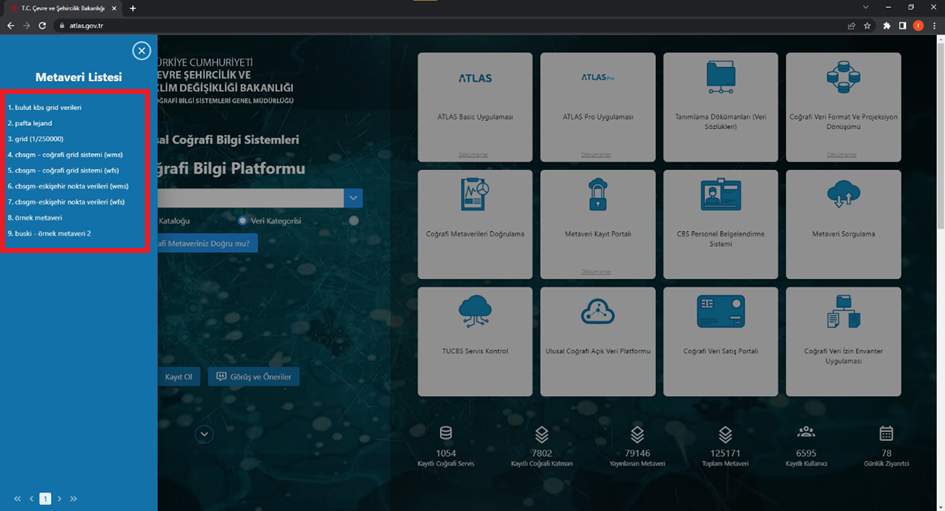Expand the search box dropdown arrow
The image size is (945, 511).
353,198
